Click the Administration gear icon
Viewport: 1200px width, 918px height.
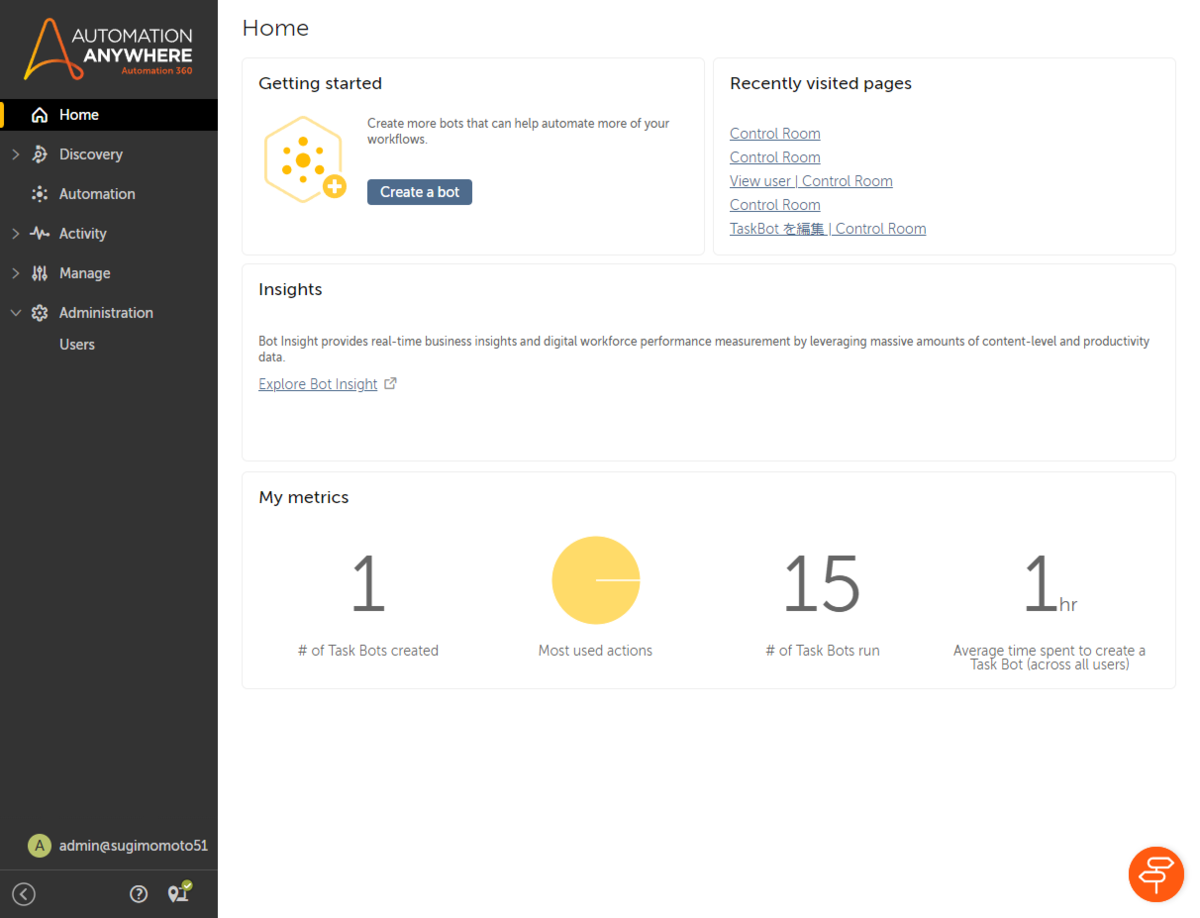click(x=40, y=313)
